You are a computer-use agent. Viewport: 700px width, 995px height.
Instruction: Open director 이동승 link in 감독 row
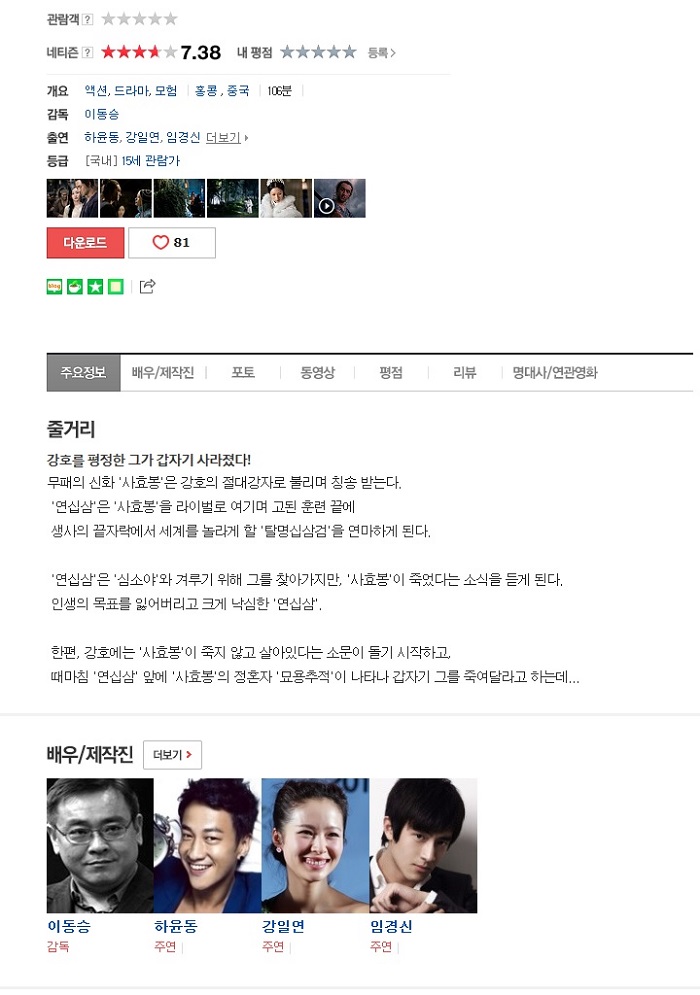point(102,114)
